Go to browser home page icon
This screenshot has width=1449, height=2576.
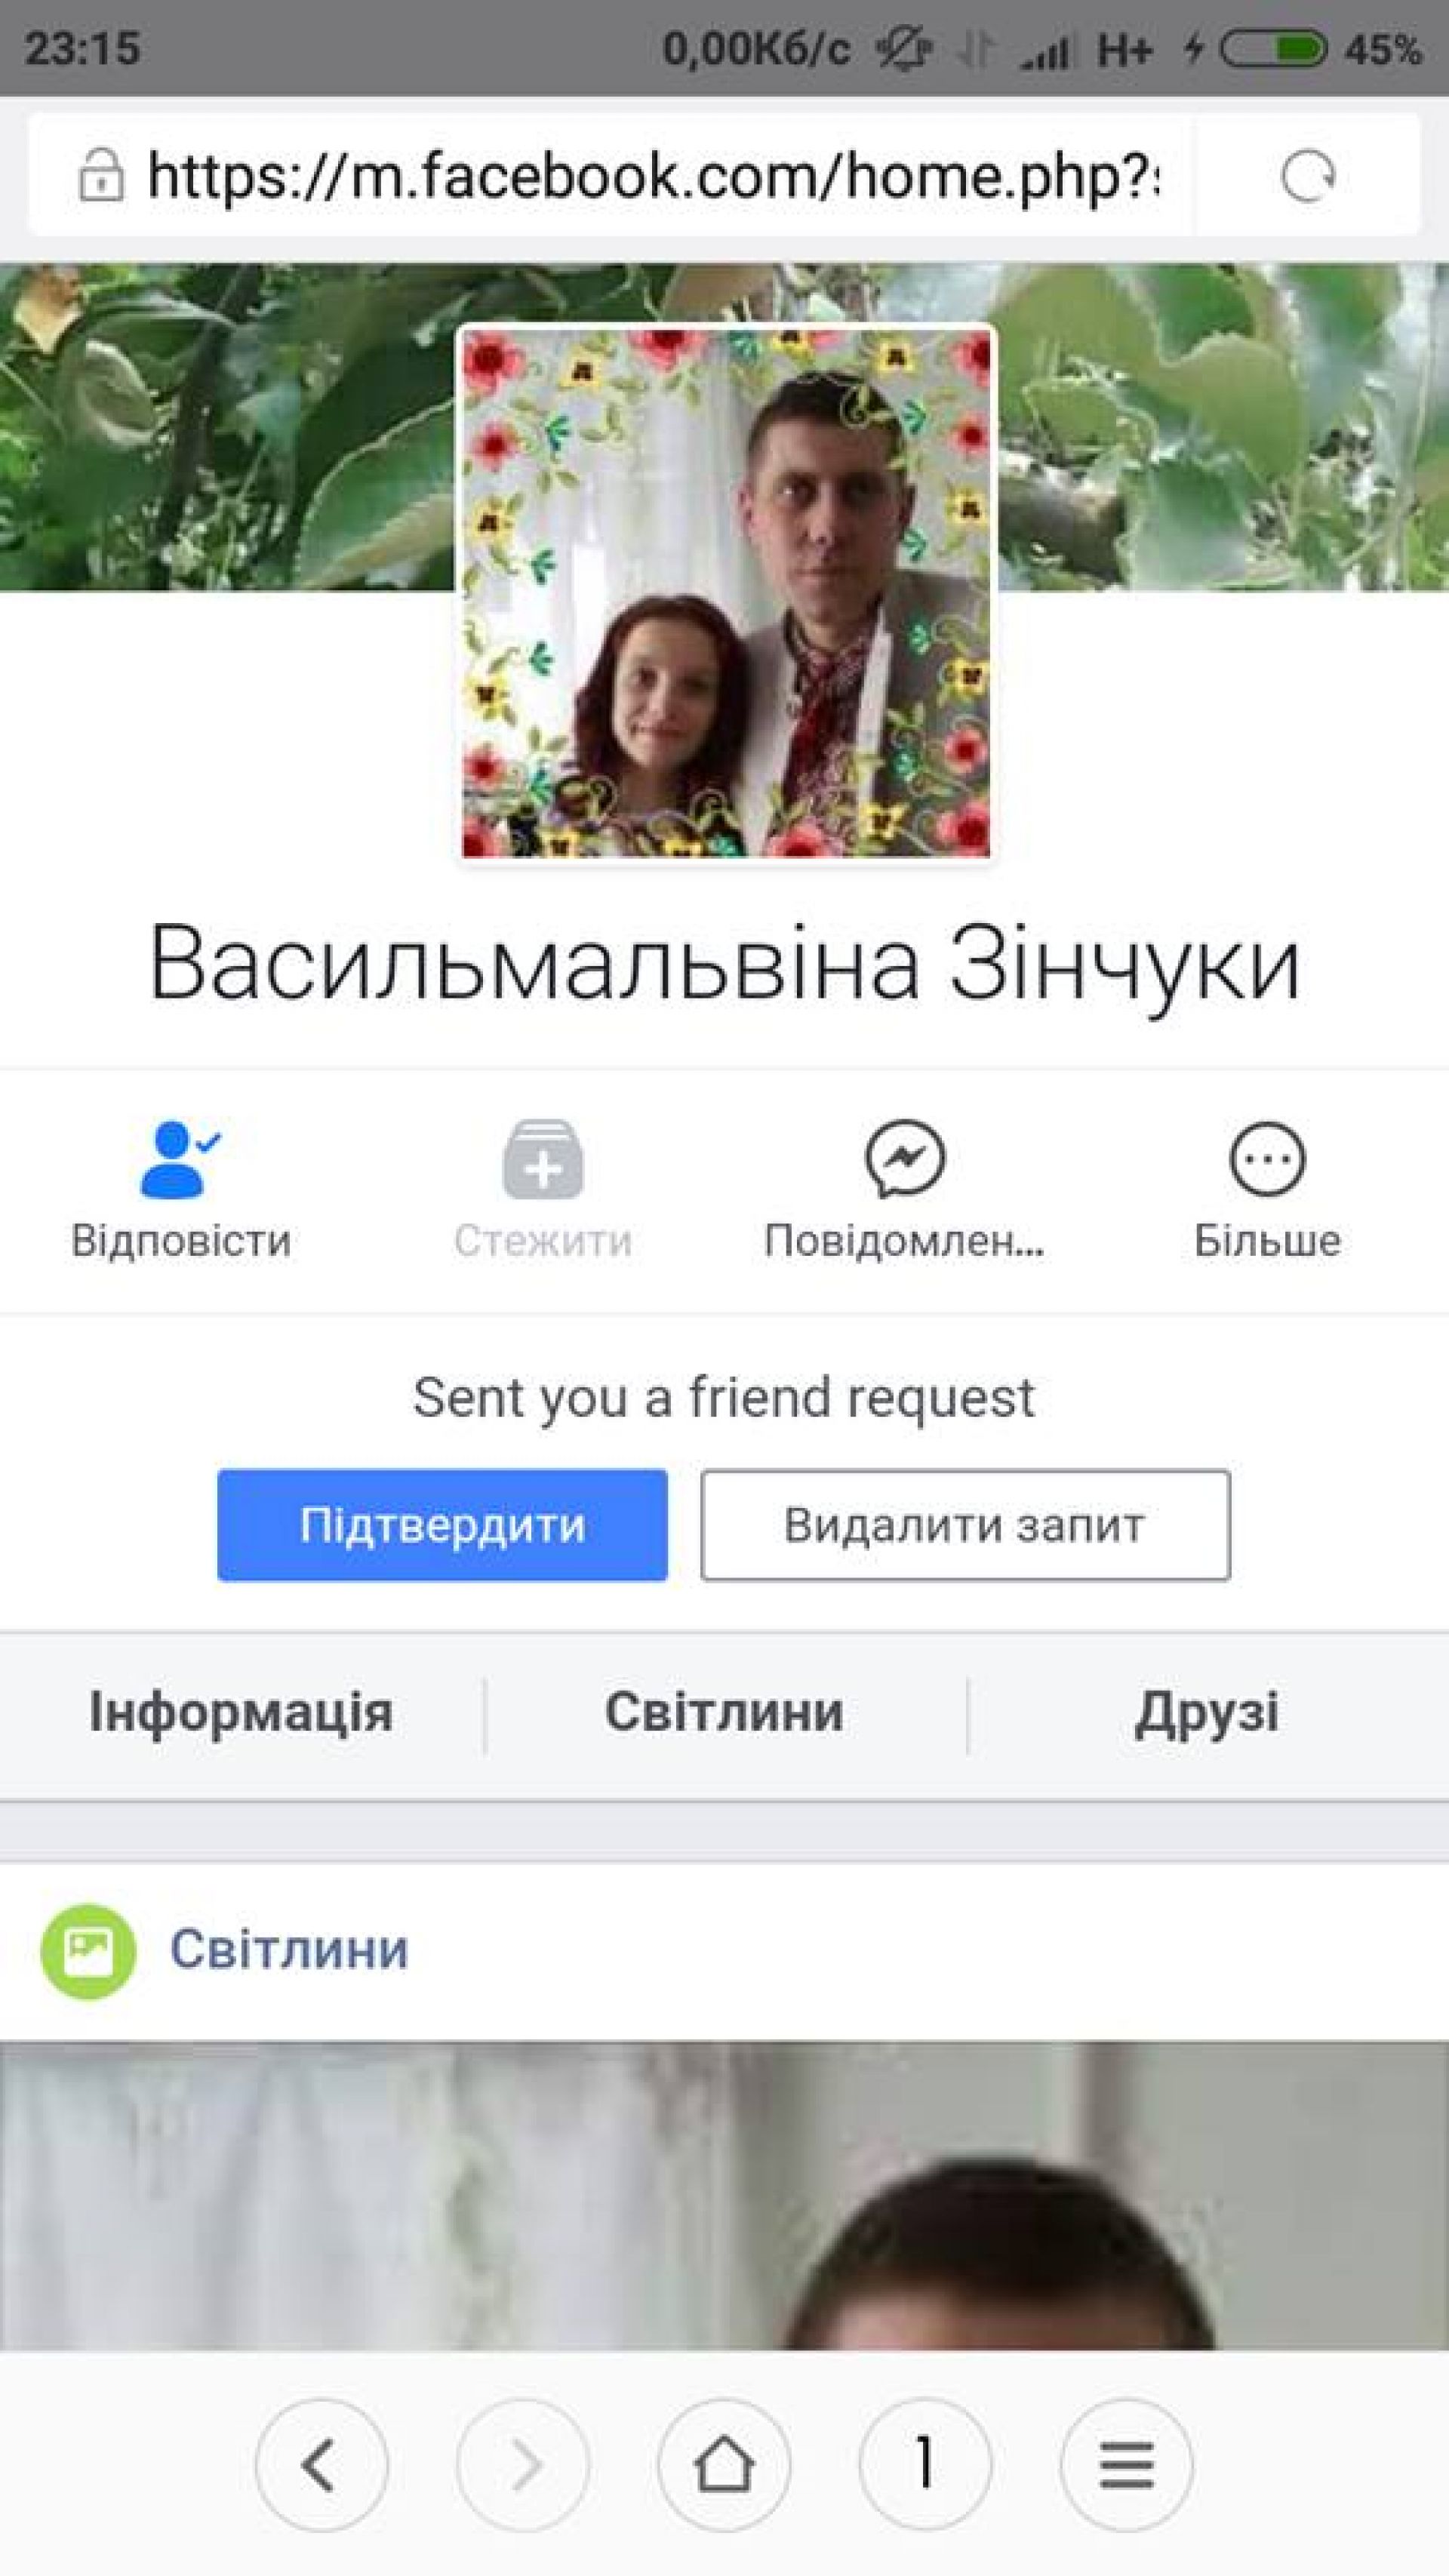(x=724, y=2465)
